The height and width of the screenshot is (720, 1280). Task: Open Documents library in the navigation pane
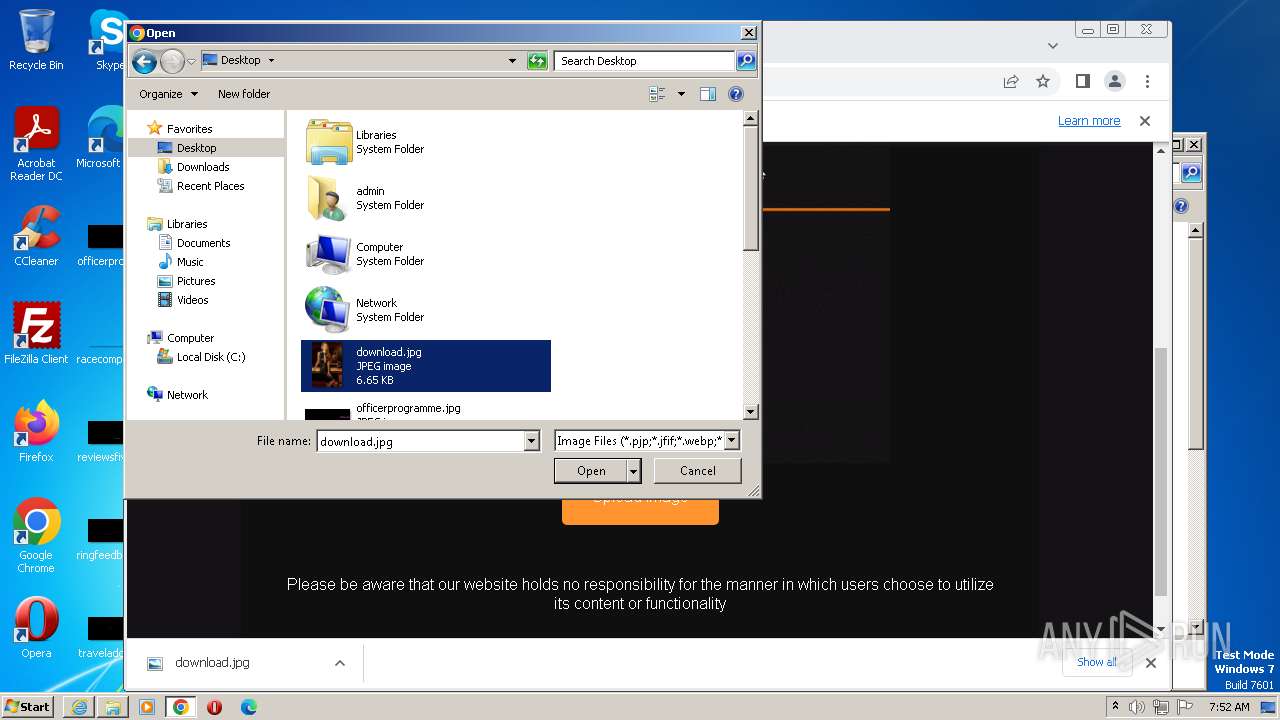pos(203,243)
